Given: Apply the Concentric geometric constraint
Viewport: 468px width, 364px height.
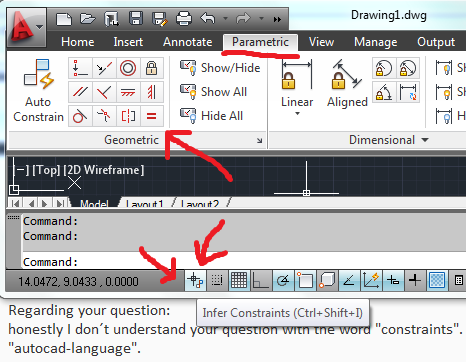Looking at the screenshot, I should point(128,68).
